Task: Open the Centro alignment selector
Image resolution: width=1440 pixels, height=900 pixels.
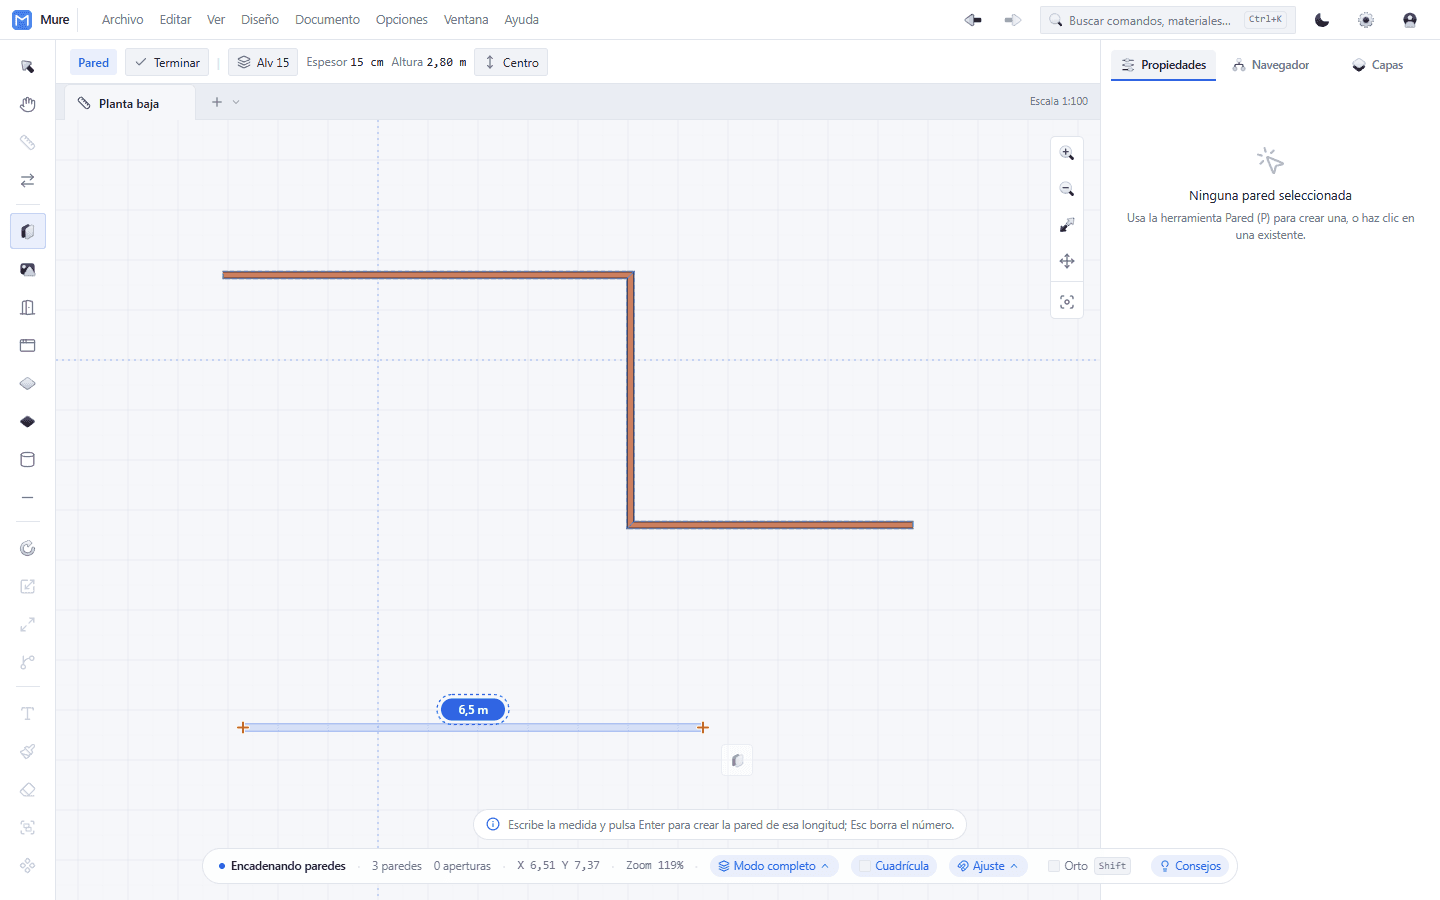Action: pyautogui.click(x=511, y=62)
